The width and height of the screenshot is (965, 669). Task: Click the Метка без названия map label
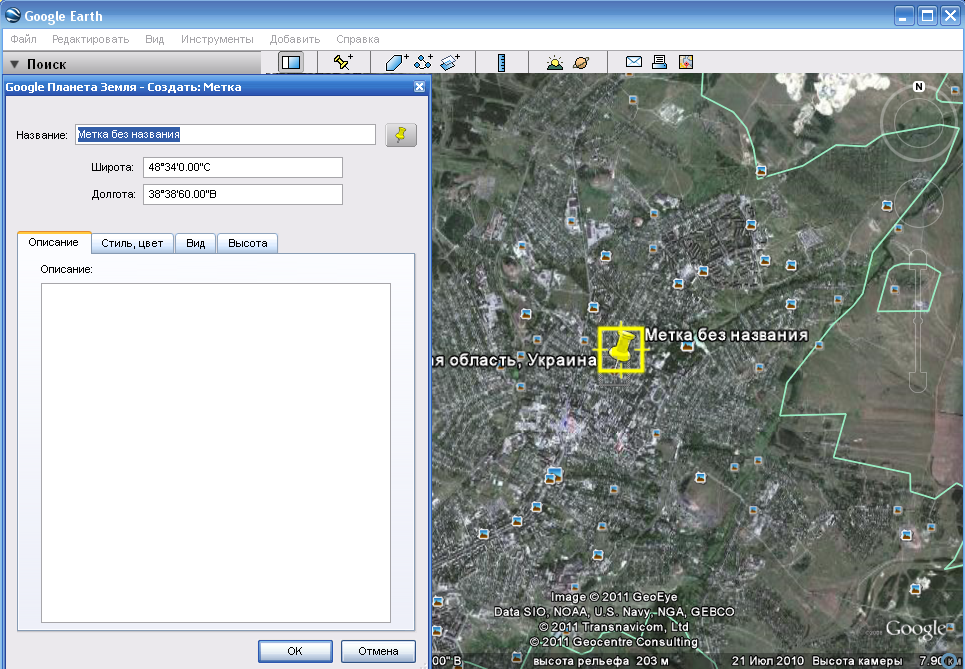[726, 335]
